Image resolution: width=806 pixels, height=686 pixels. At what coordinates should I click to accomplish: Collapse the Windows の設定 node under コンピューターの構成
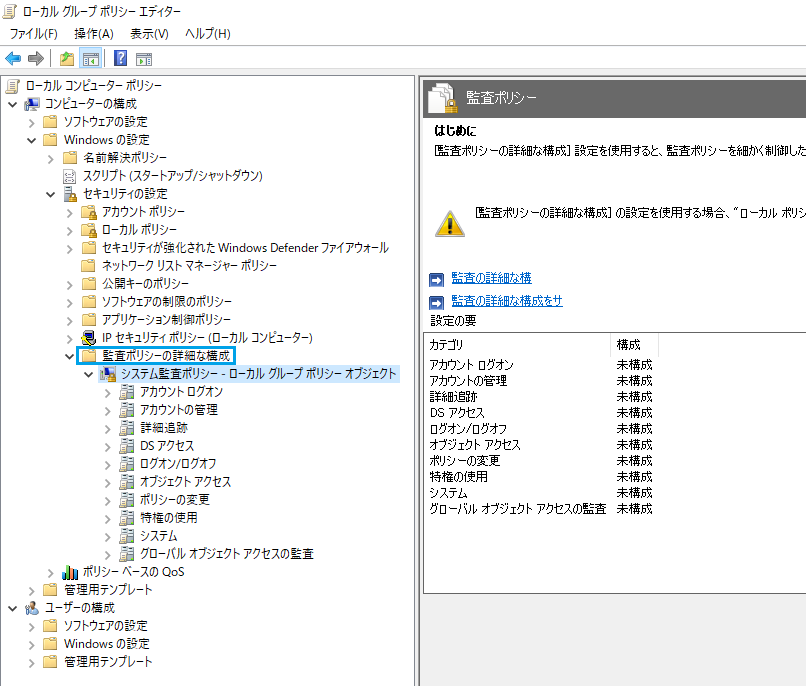click(32, 140)
